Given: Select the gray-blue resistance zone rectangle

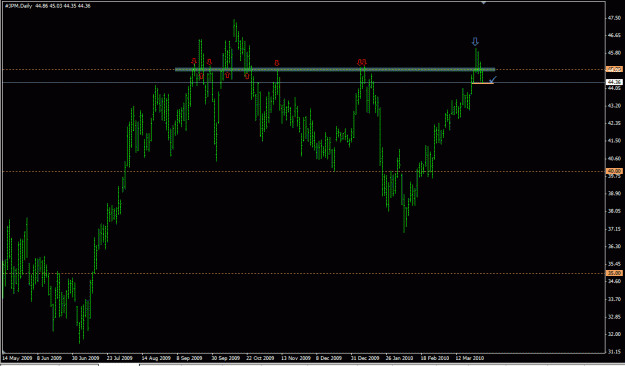Looking at the screenshot, I should 335,69.
